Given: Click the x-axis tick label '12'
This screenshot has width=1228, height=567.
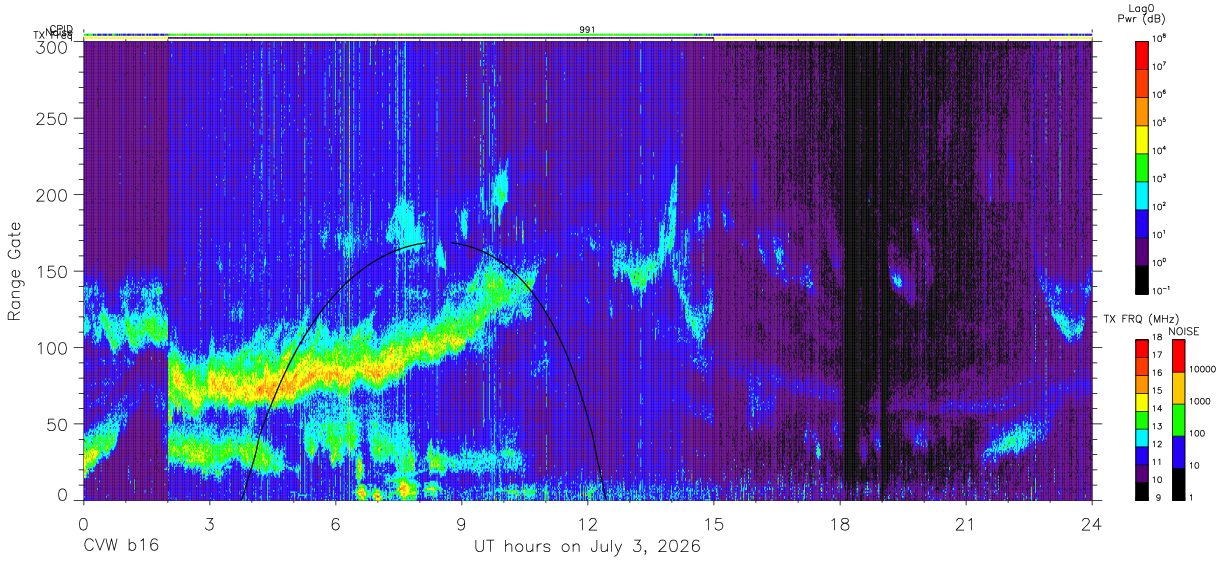Looking at the screenshot, I should [588, 524].
